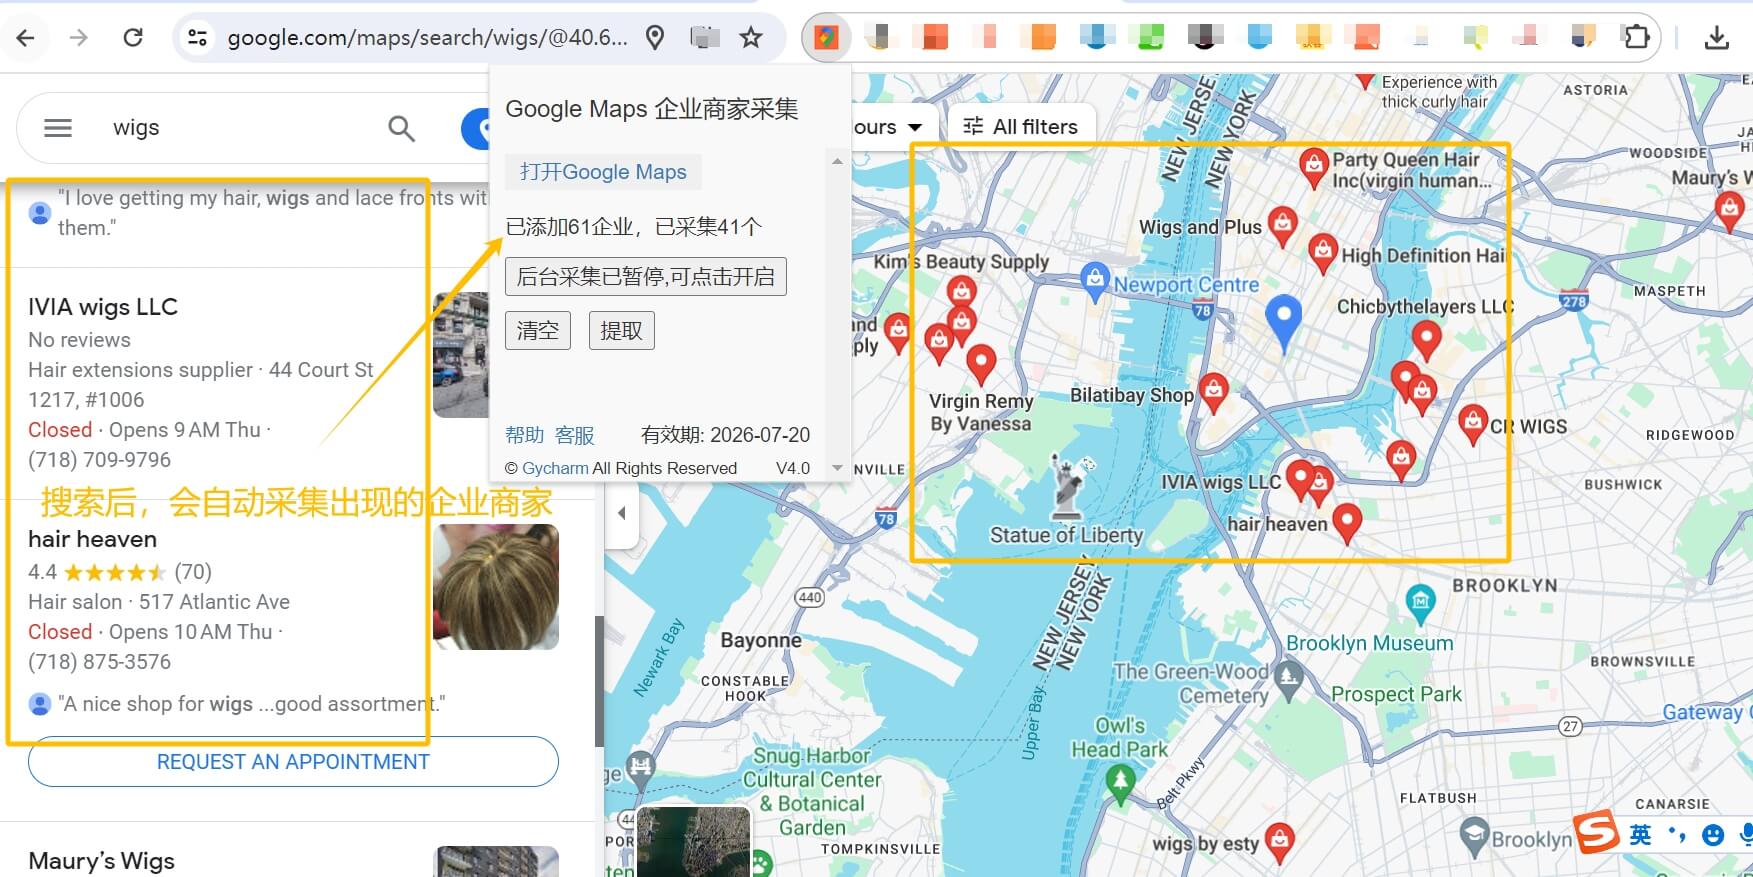Select the Maury's Wigs listing
The height and width of the screenshot is (877, 1753).
[101, 861]
